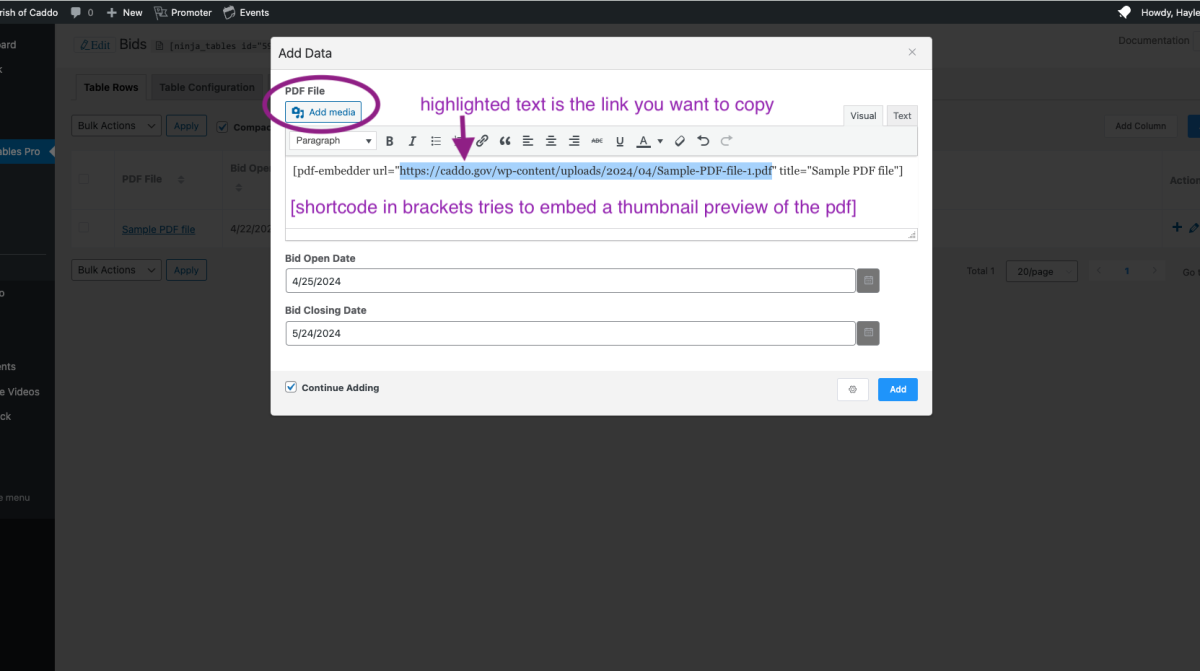This screenshot has height=671, width=1200.
Task: Open the bottom Bulk Actions dropdown
Action: tap(117, 270)
